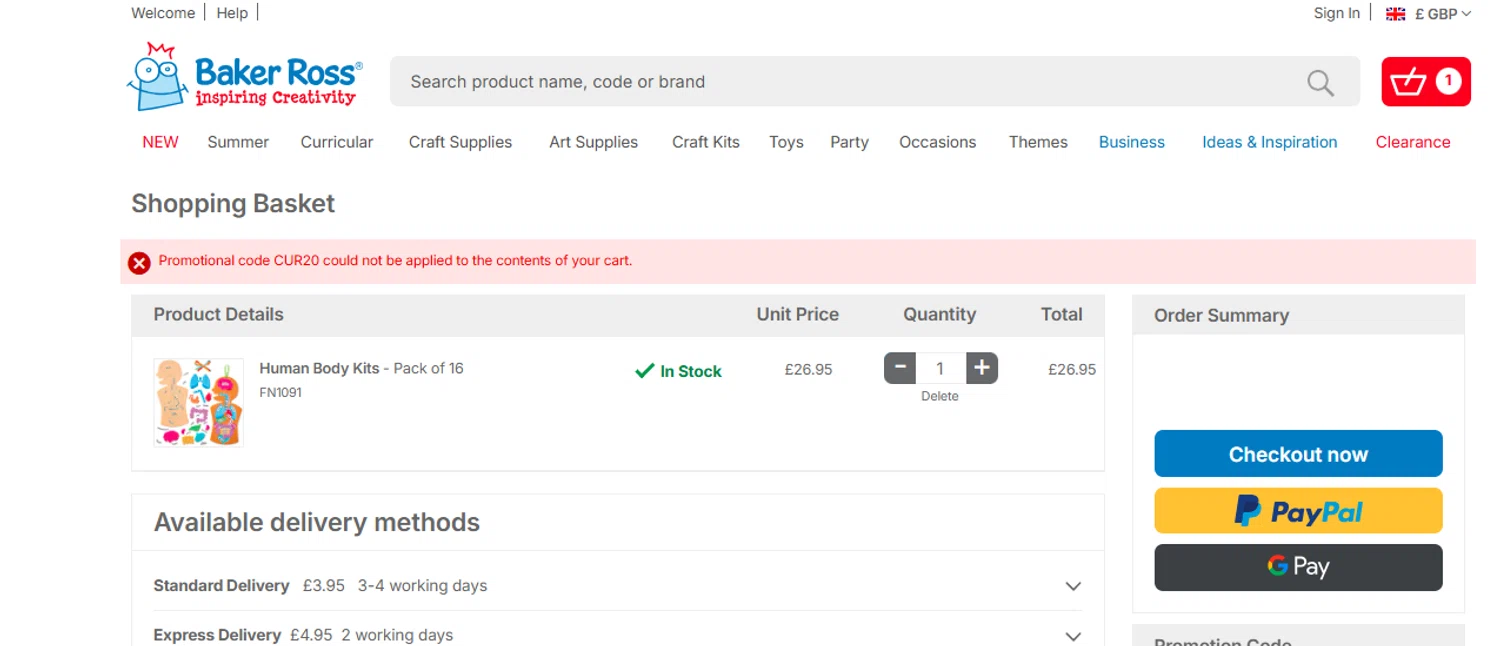This screenshot has height=646, width=1500.
Task: Open the Human Body Kits thumbnail
Action: pos(198,402)
